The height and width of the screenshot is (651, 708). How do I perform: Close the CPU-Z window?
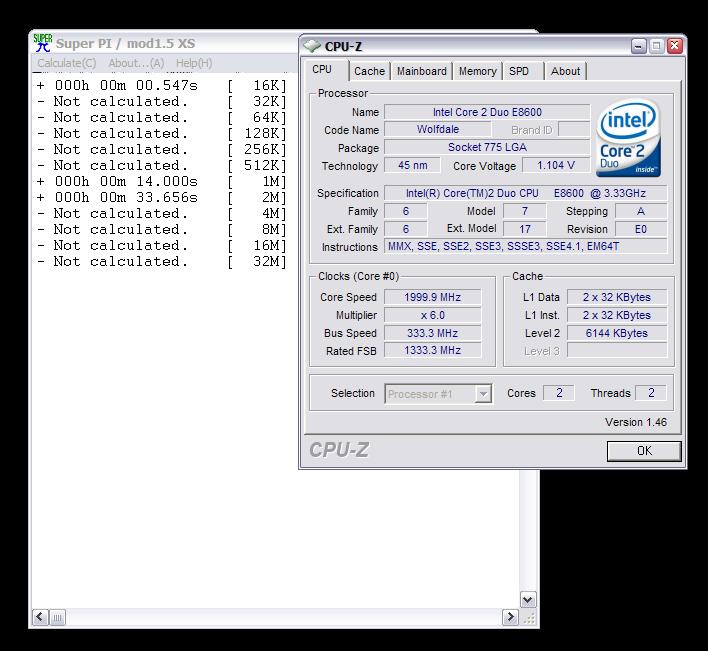point(674,46)
